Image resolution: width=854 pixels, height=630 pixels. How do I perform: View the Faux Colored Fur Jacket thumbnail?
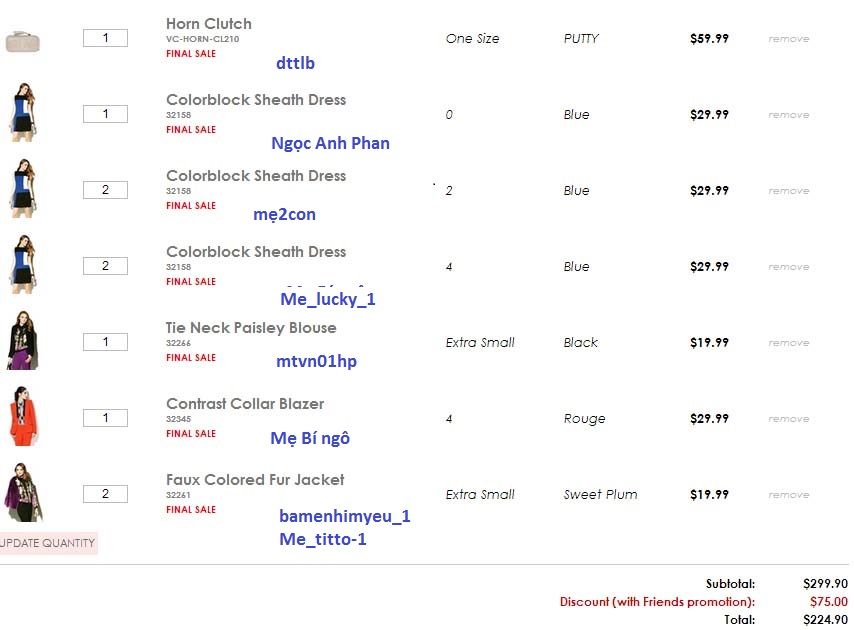point(21,493)
